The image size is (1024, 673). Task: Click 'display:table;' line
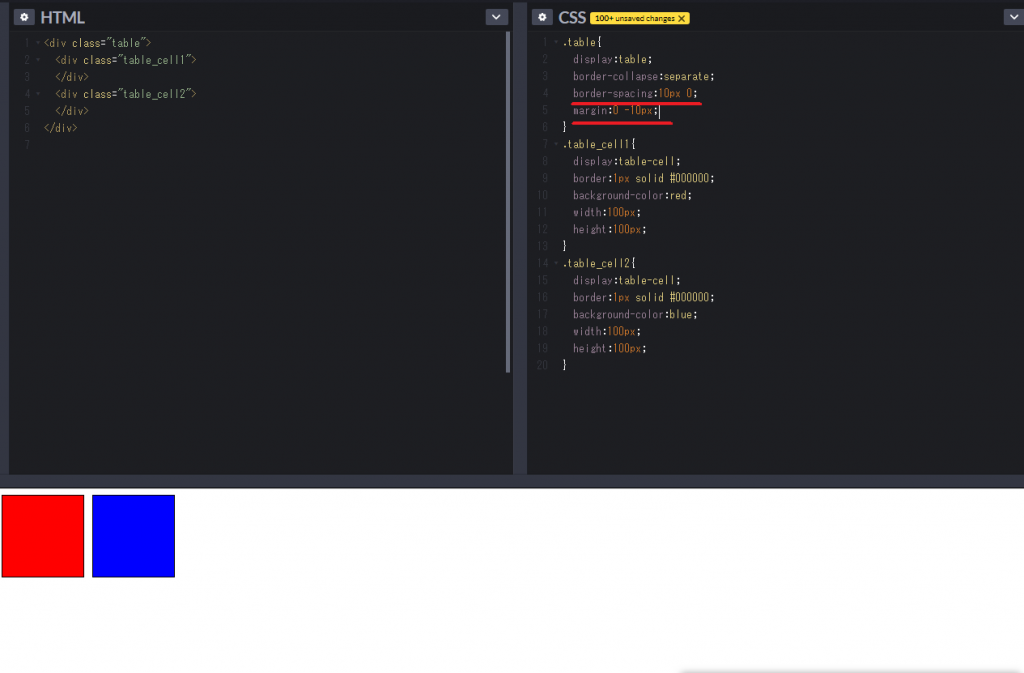tap(613, 59)
